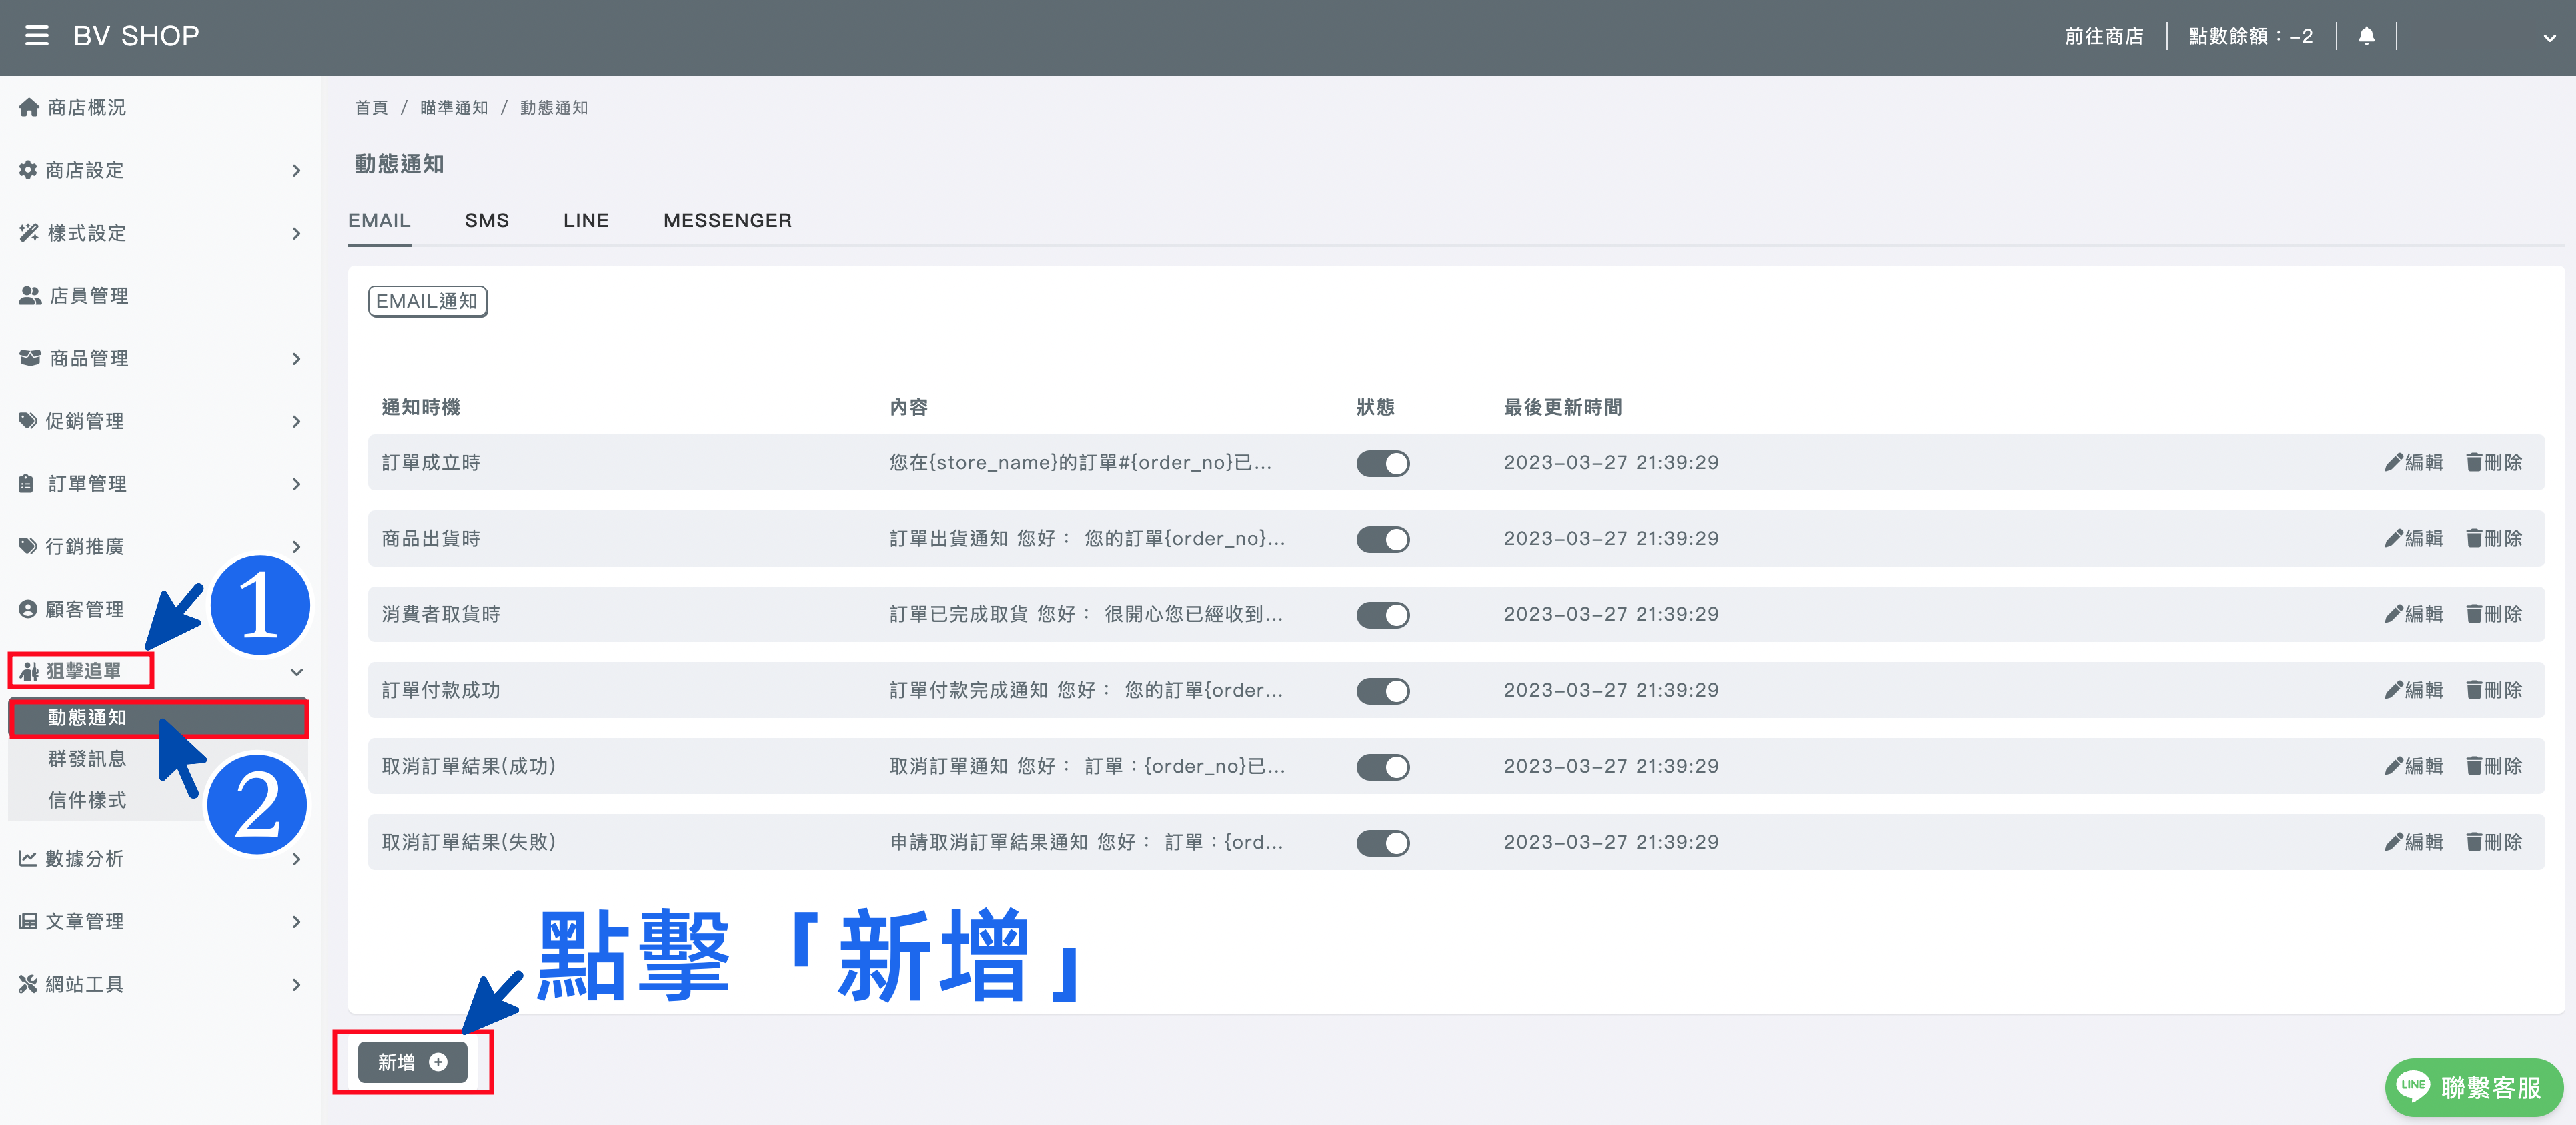
Task: Click the 聯繫客服 LINE button
Action: (2474, 1087)
